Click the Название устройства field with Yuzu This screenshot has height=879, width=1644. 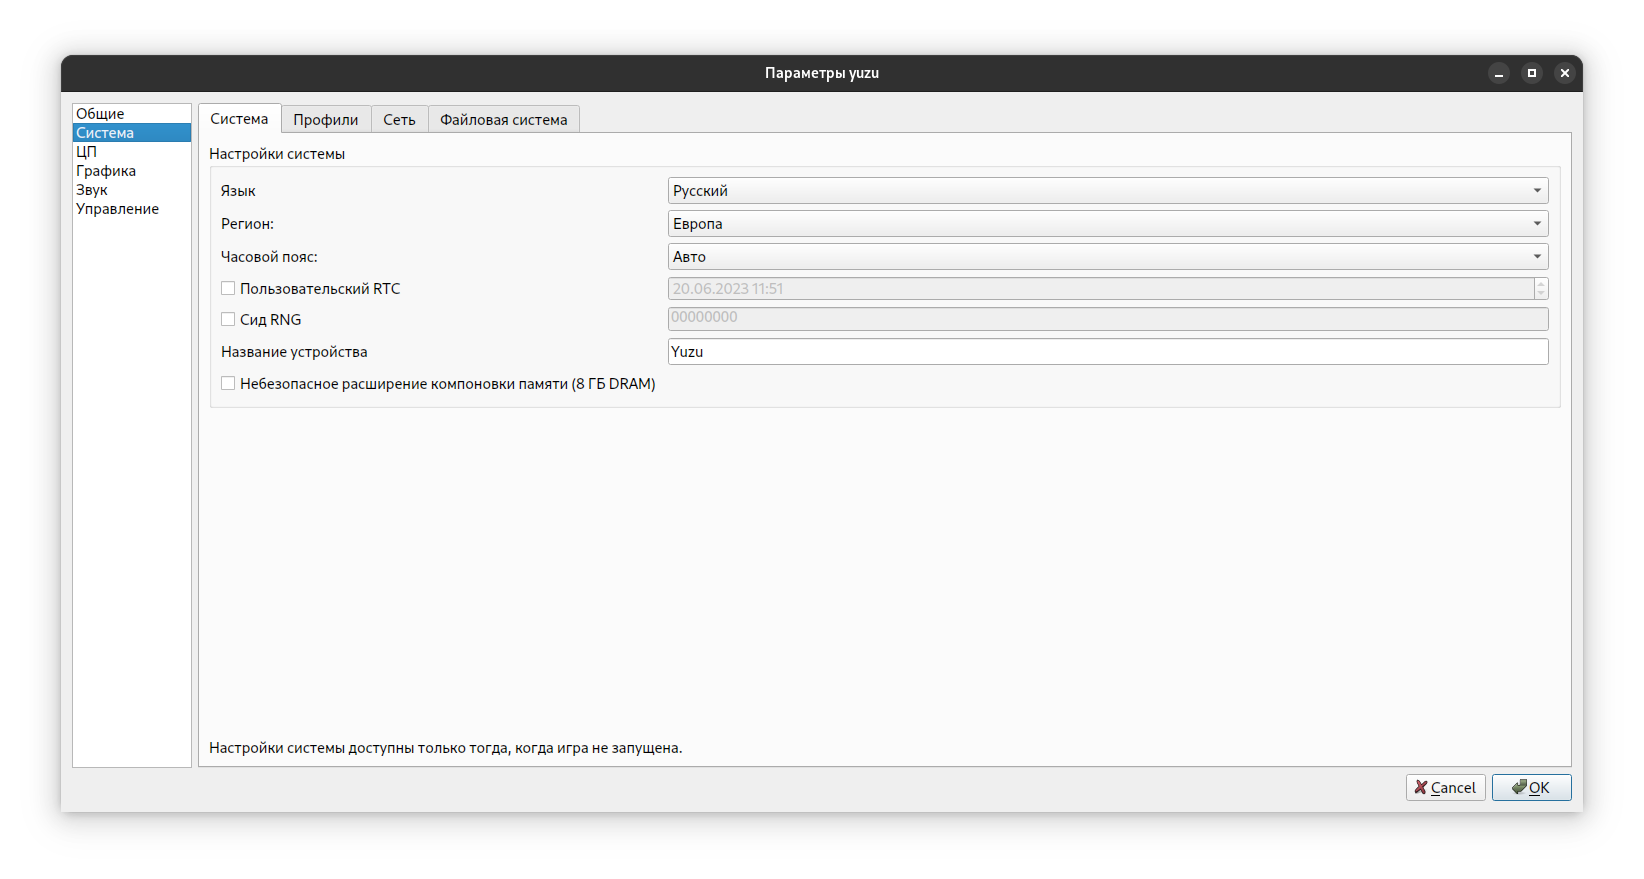tap(1108, 352)
